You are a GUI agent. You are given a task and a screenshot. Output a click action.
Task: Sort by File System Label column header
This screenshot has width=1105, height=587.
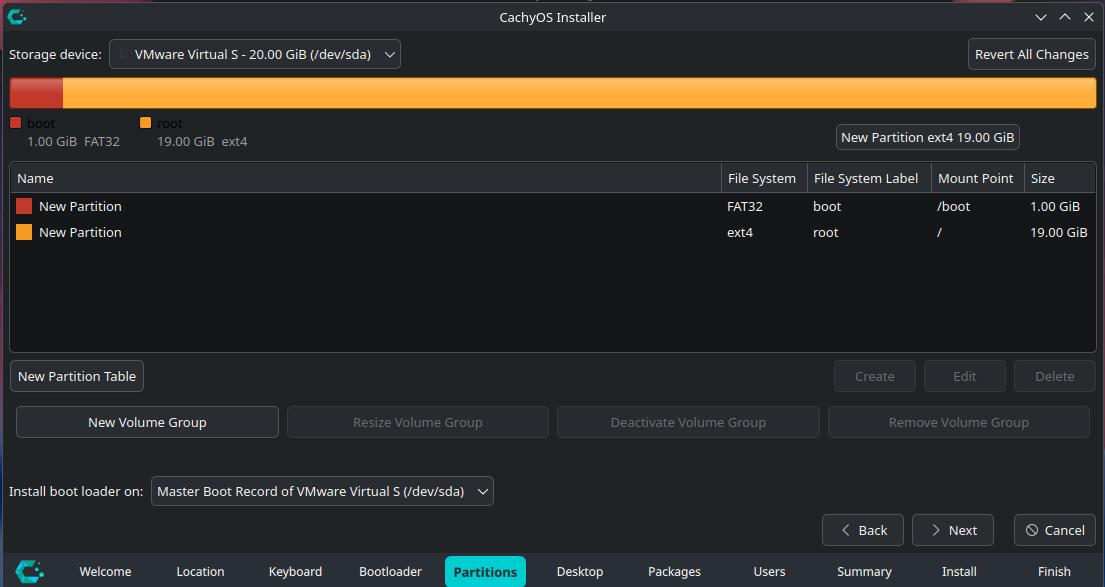869,178
